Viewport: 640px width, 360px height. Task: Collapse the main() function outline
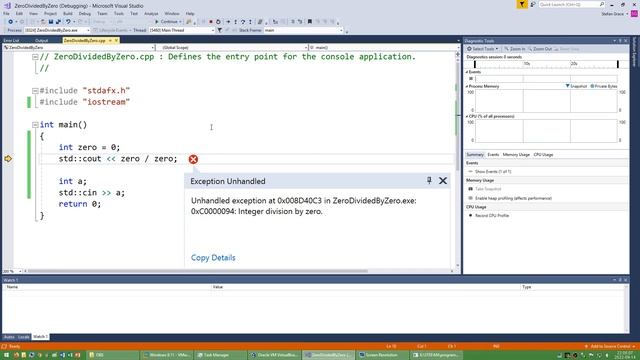point(35,125)
